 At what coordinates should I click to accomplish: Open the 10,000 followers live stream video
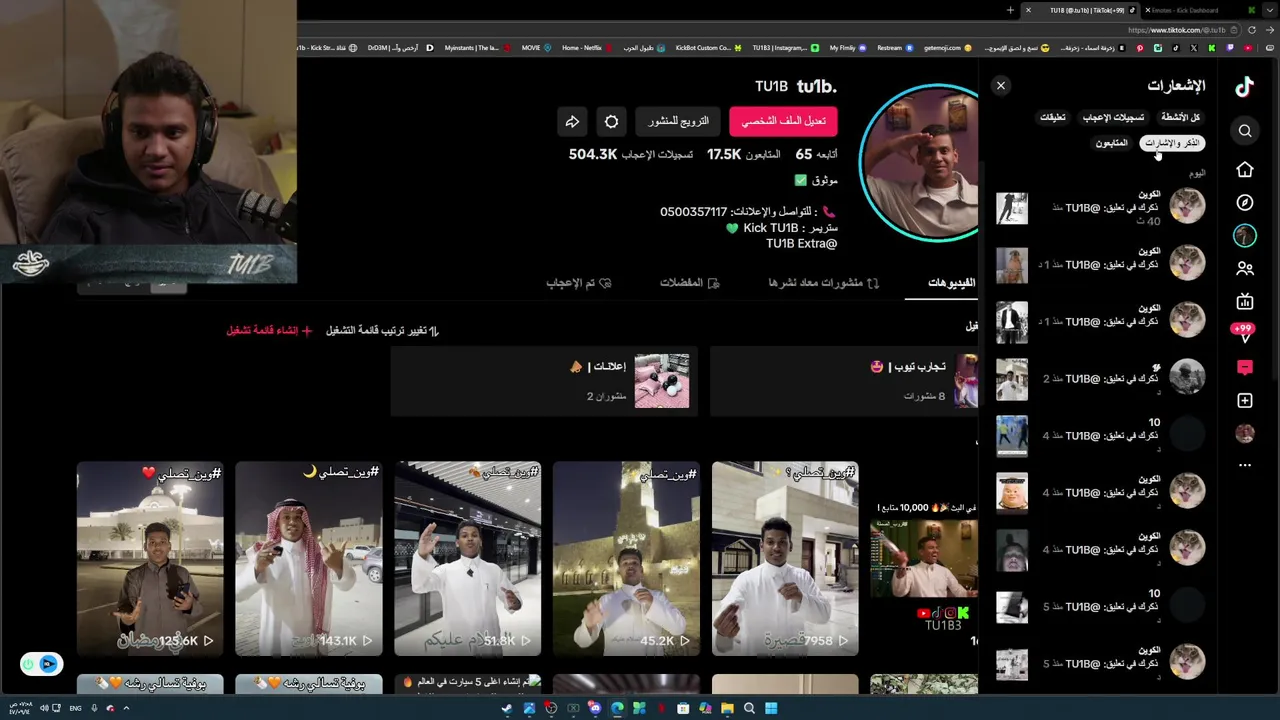pyautogui.click(x=924, y=558)
